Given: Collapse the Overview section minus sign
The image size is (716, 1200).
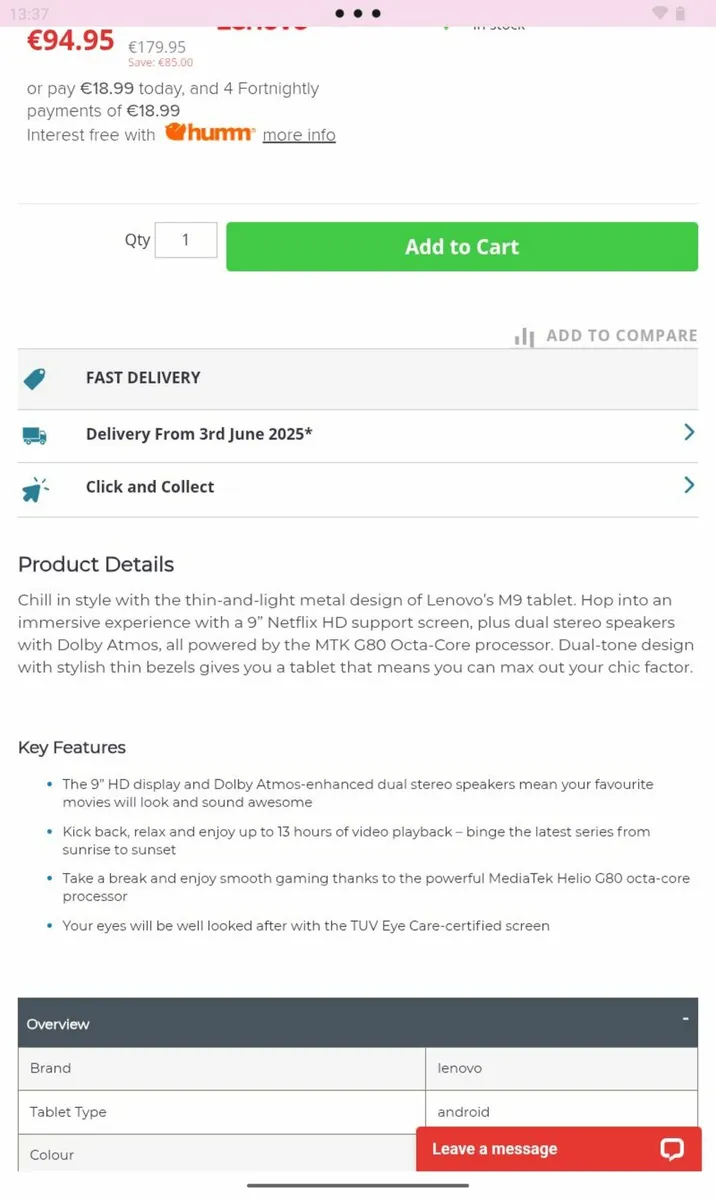Looking at the screenshot, I should coord(685,1018).
